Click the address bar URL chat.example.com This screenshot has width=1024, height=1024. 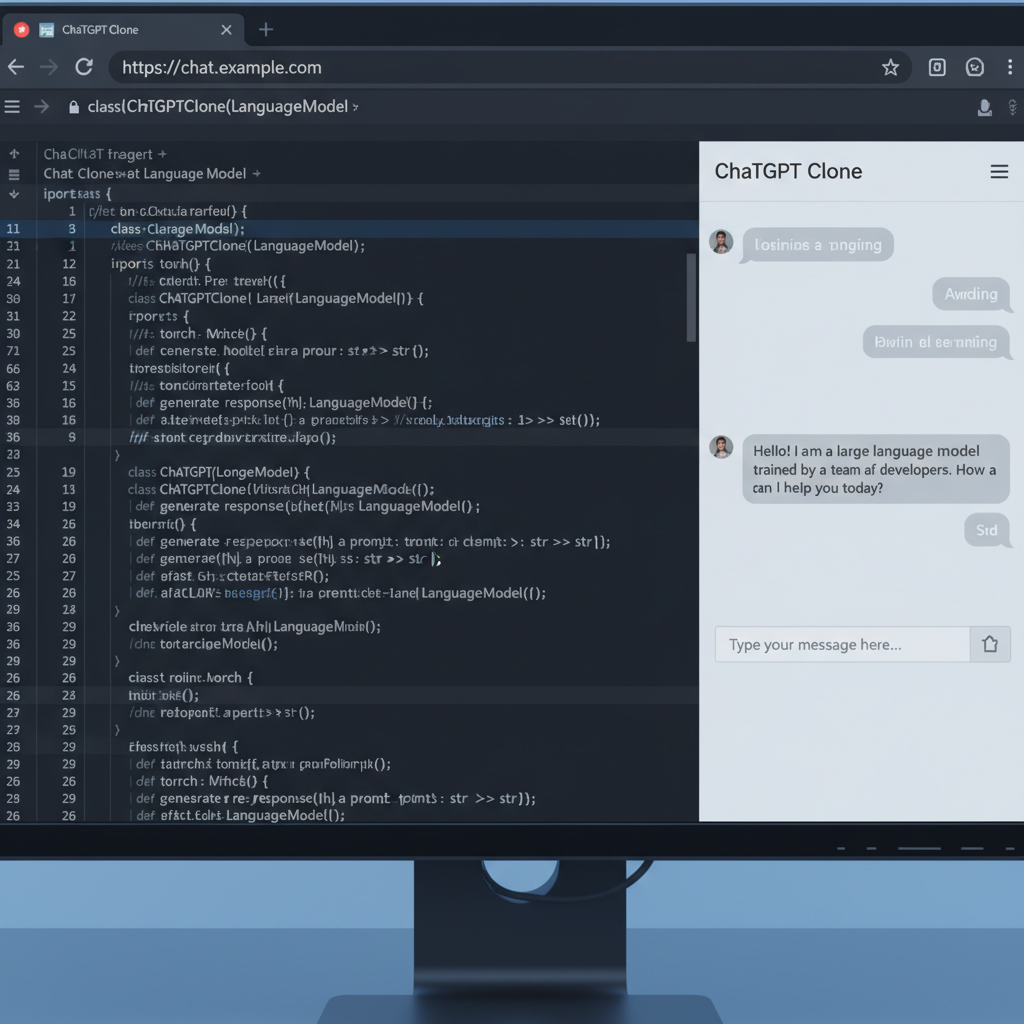pyautogui.click(x=221, y=67)
